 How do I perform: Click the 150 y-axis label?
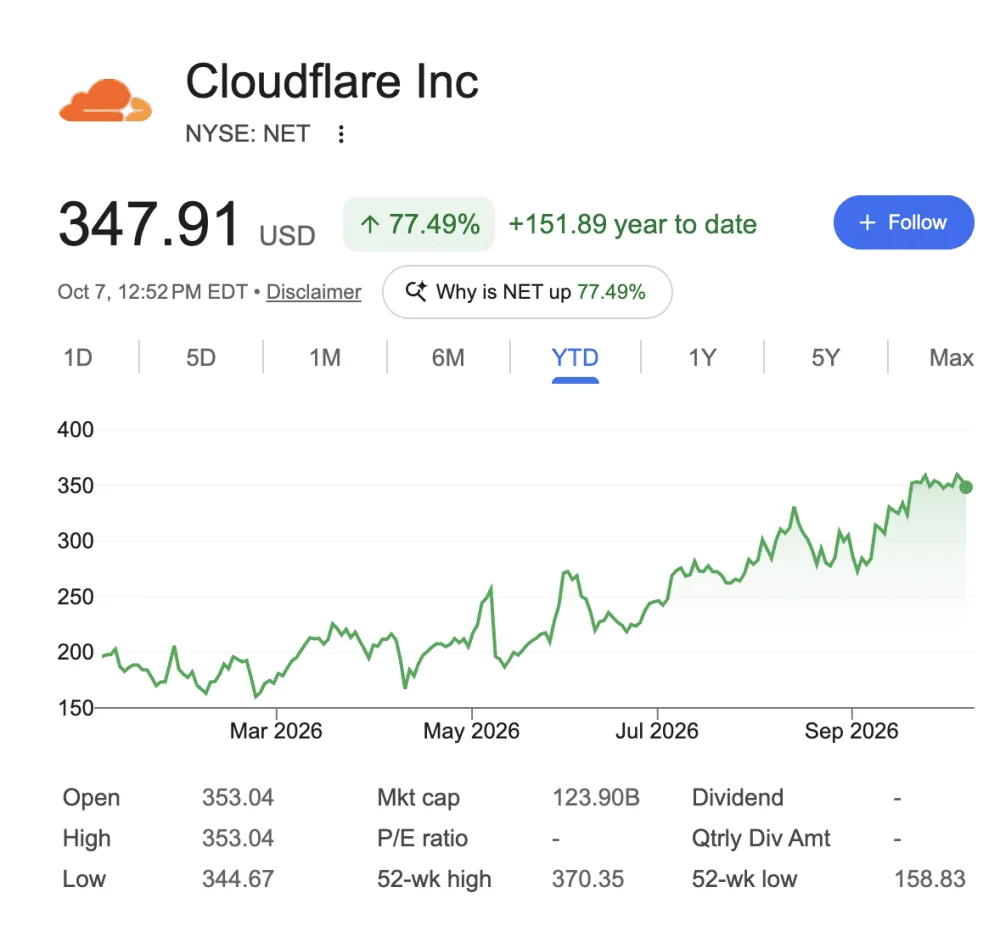75,707
